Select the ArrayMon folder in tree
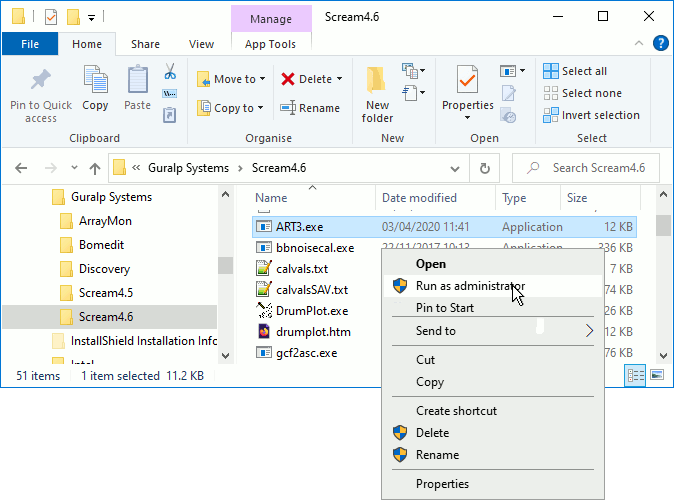The image size is (674, 500). pos(105,221)
